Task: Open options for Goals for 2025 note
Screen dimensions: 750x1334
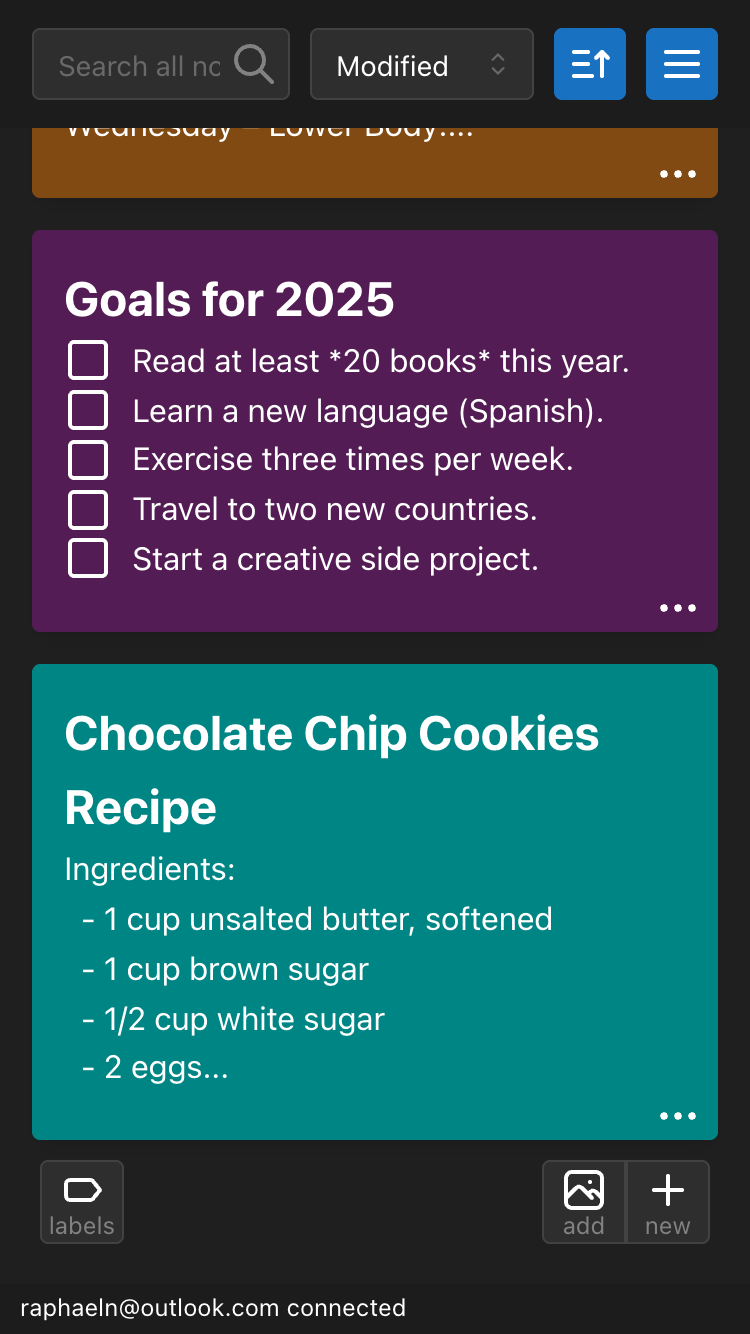Action: click(678, 608)
